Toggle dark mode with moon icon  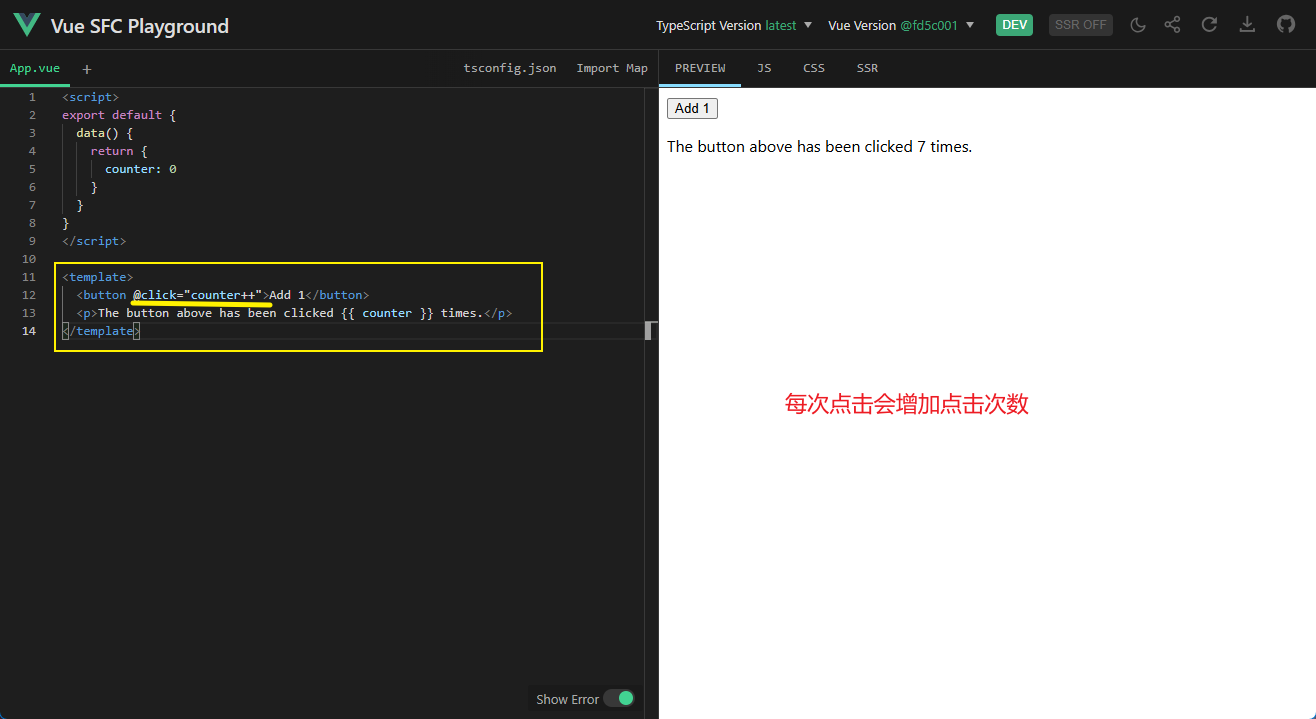[1138, 25]
